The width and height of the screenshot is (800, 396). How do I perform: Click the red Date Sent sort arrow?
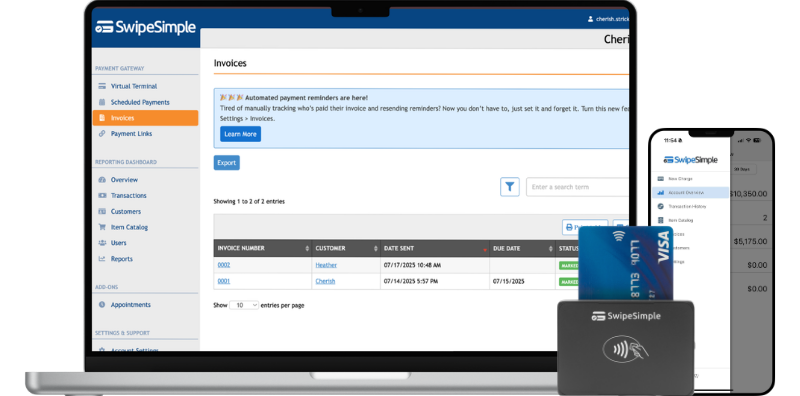coord(485,250)
